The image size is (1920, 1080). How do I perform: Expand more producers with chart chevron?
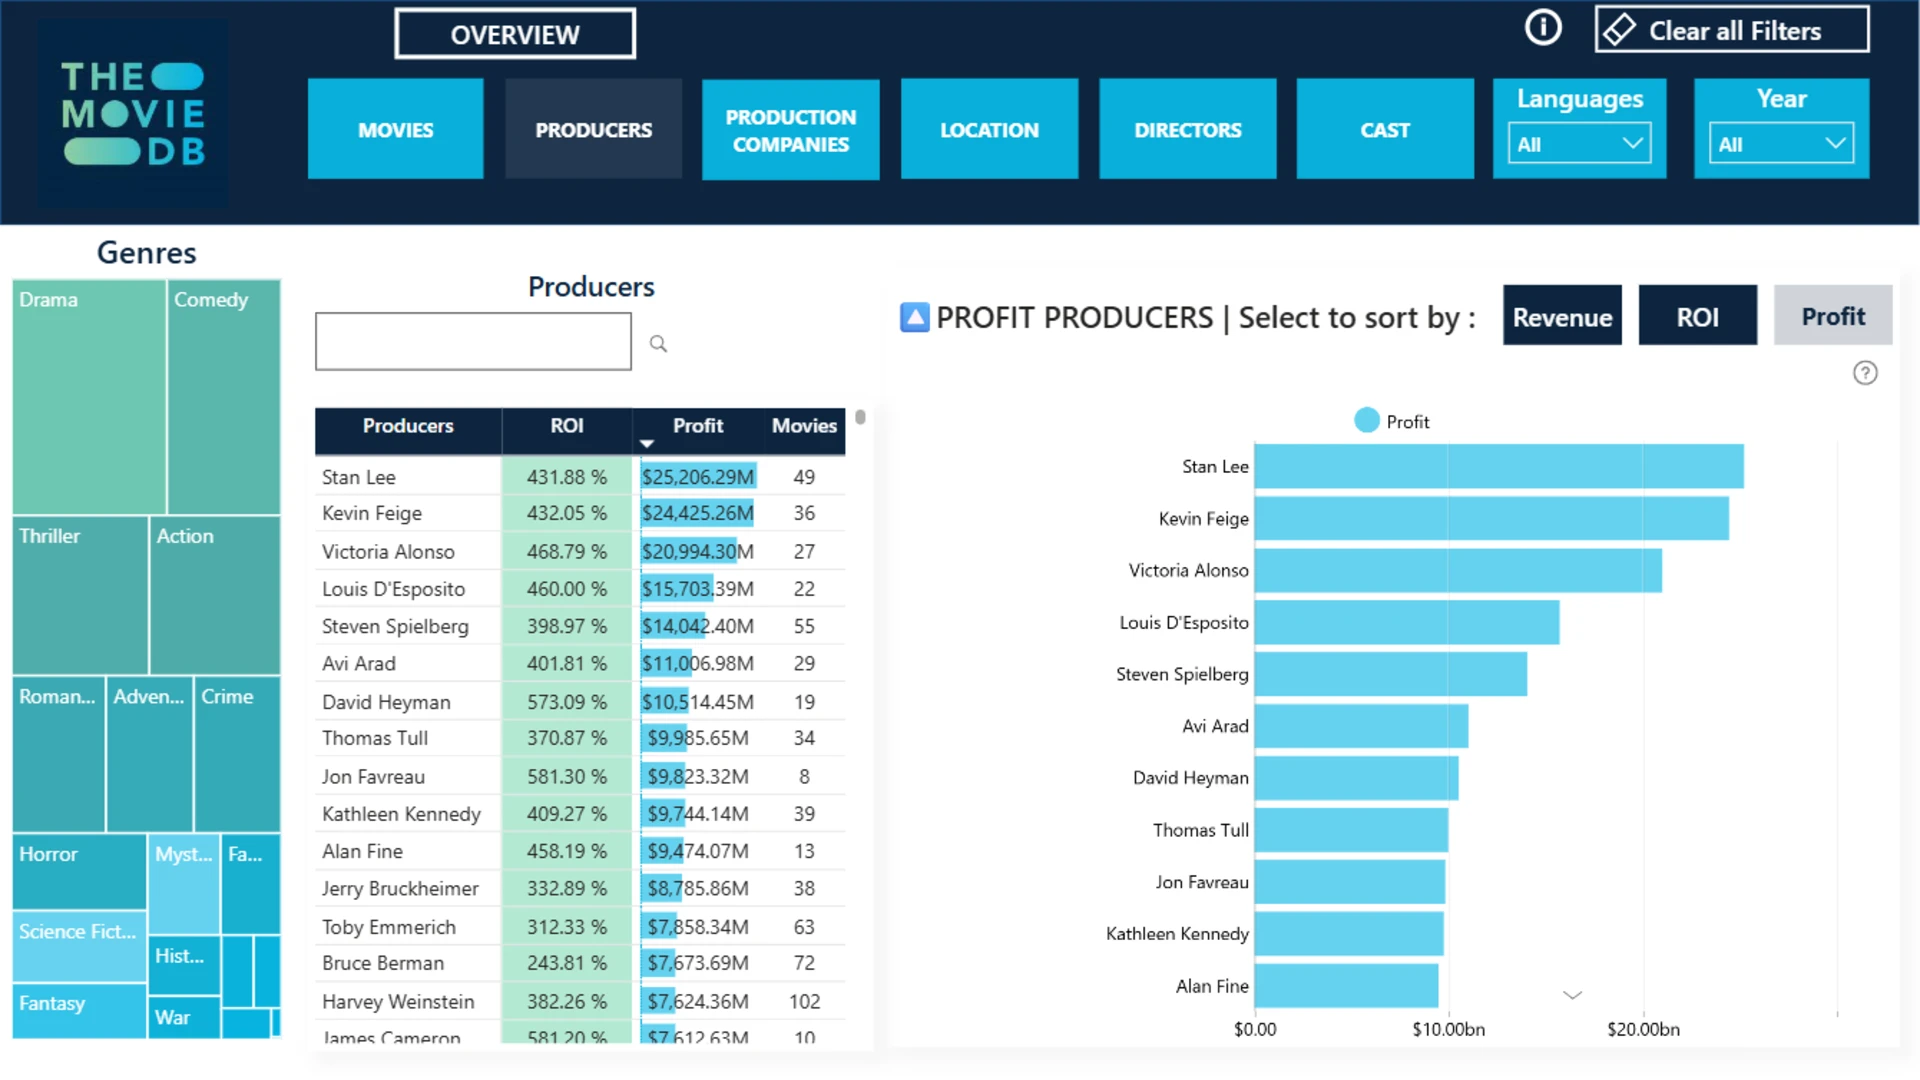point(1572,995)
